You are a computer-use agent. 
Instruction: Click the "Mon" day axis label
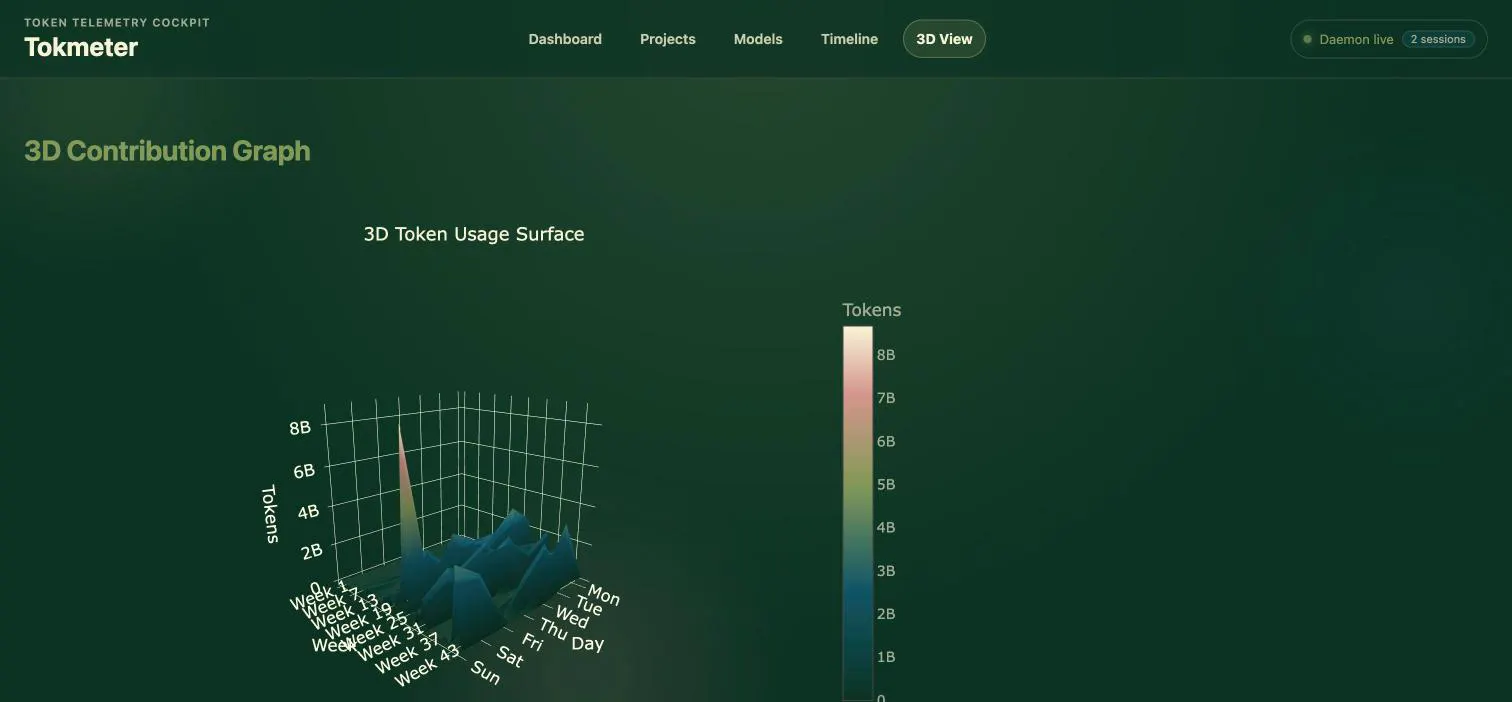click(x=603, y=596)
